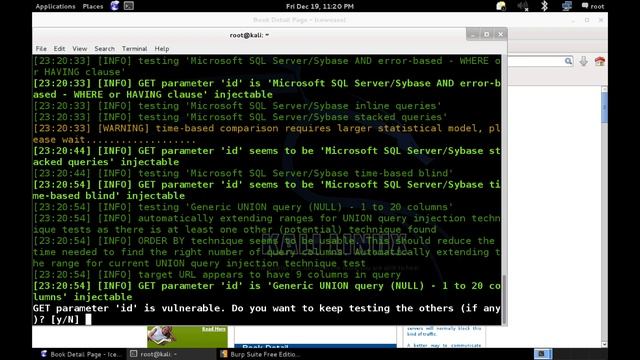Switch to Book Detail Page taskbar item
This screenshot has width=640, height=360.
[81, 354]
